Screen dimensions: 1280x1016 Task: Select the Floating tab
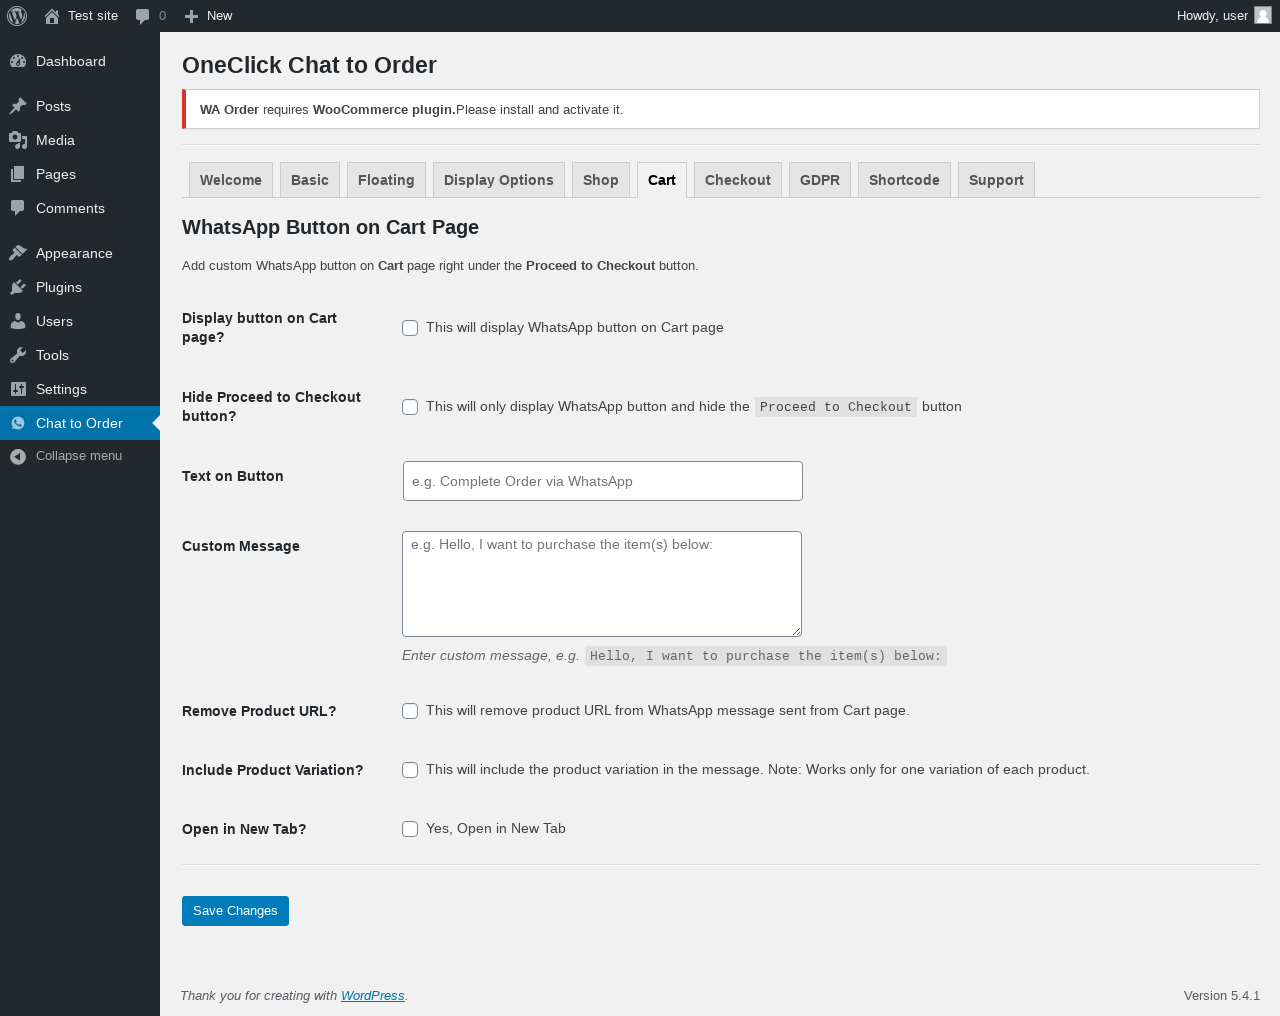coord(386,180)
